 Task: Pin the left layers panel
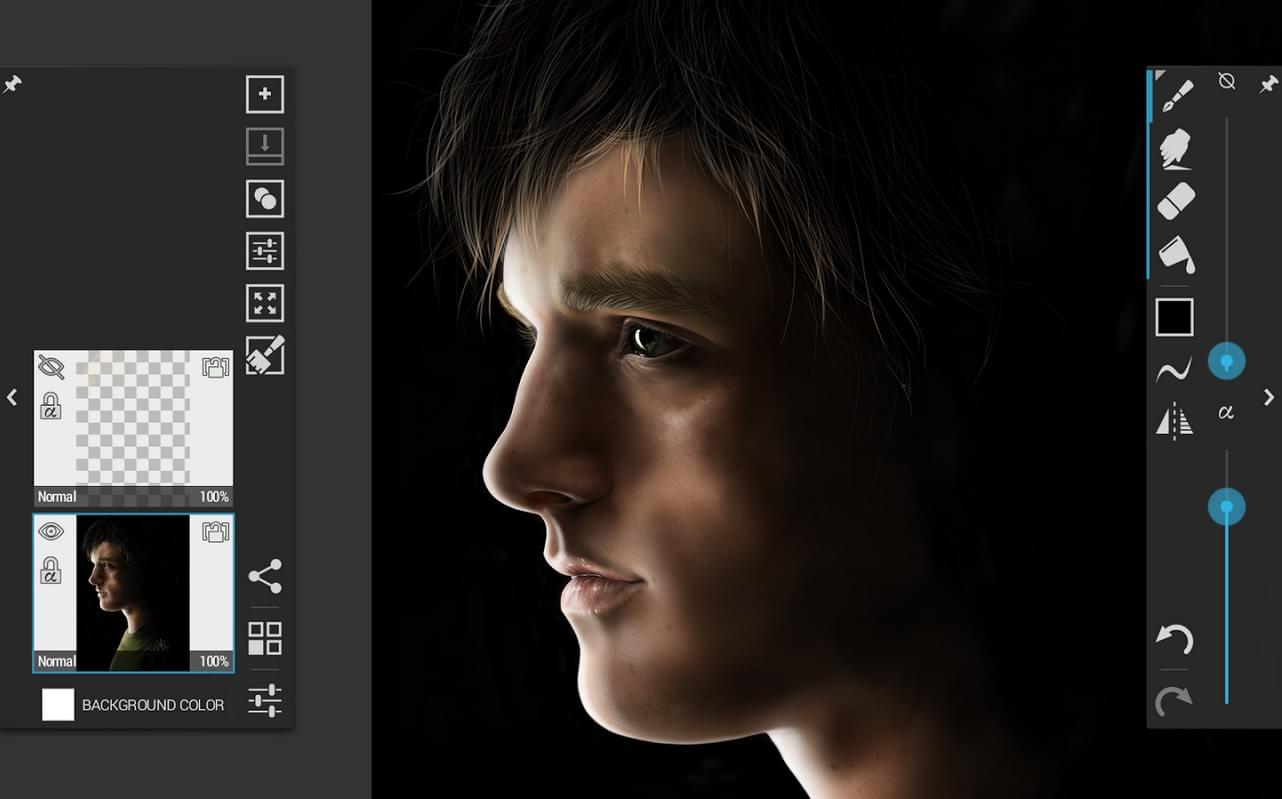pos(12,84)
